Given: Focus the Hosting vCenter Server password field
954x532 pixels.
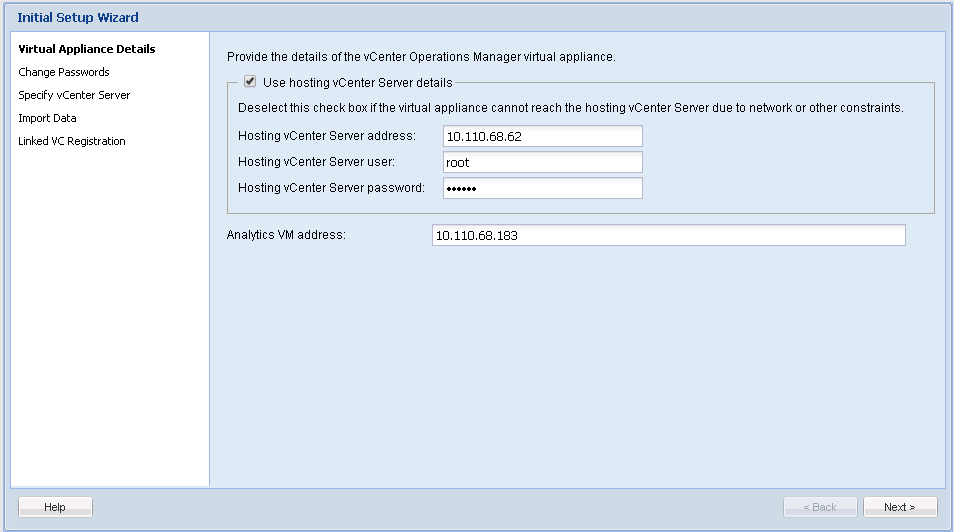Looking at the screenshot, I should click(542, 188).
